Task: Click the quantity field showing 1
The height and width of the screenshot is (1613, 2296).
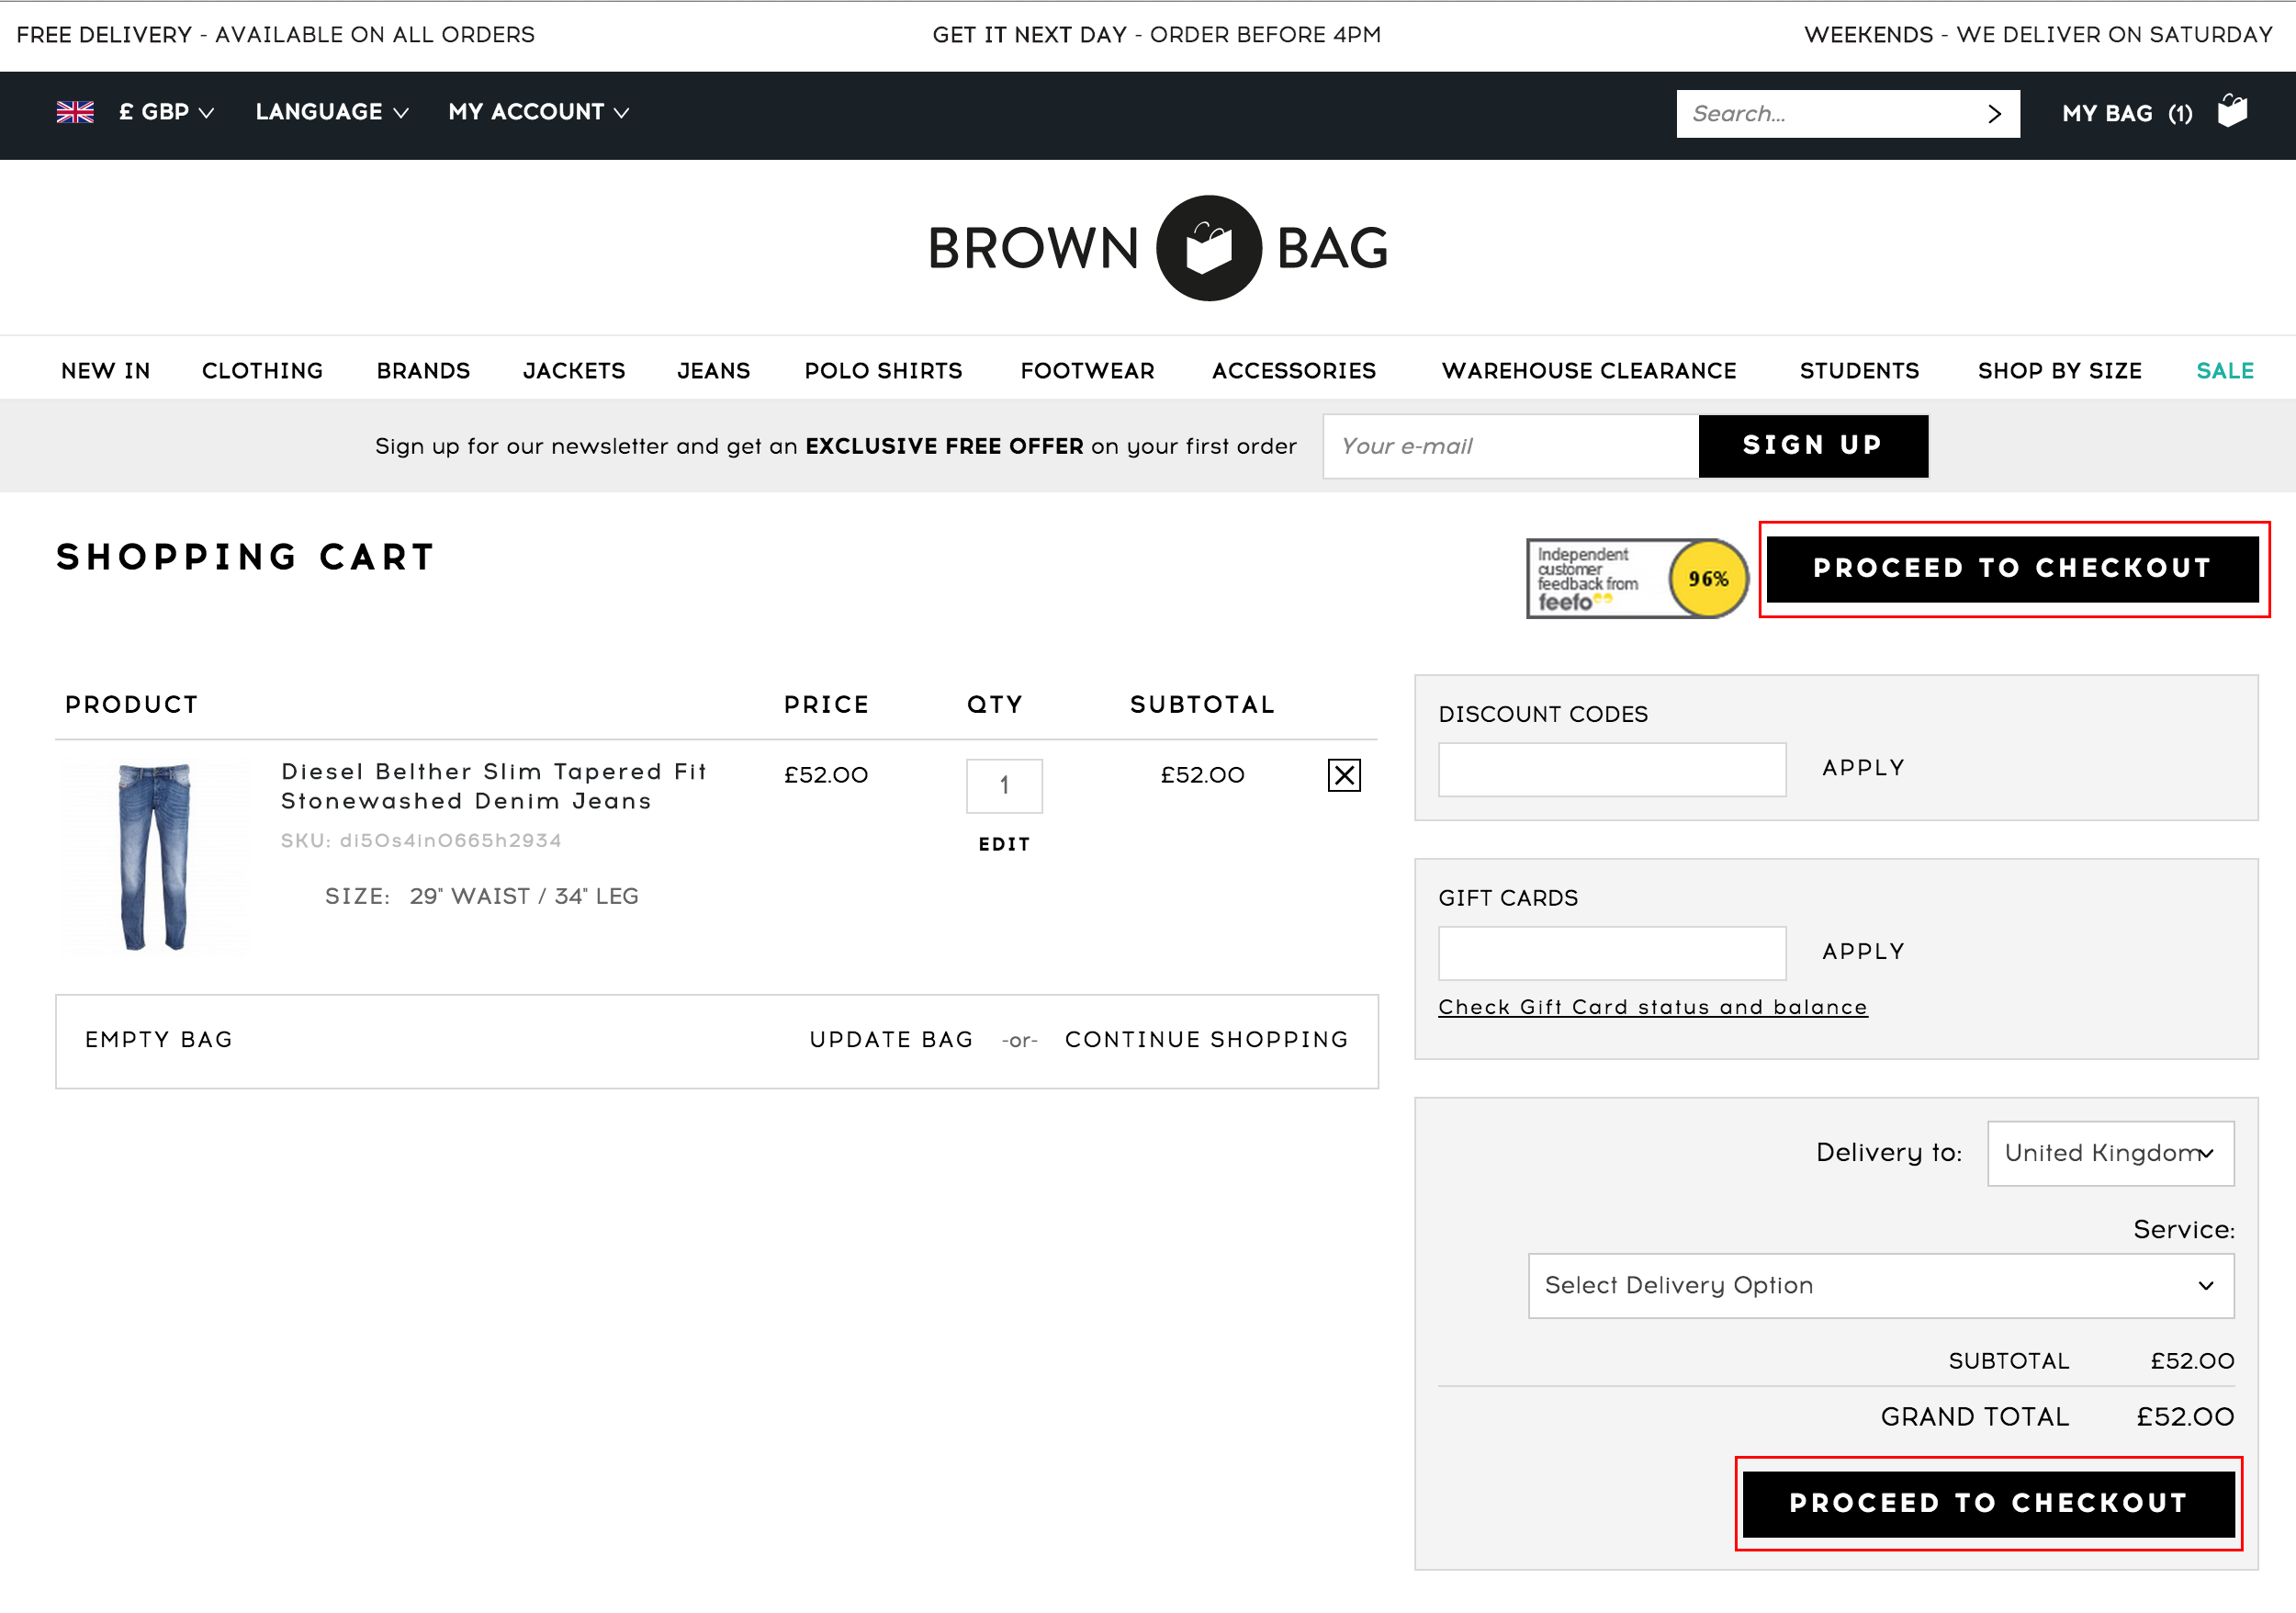Action: [1004, 786]
